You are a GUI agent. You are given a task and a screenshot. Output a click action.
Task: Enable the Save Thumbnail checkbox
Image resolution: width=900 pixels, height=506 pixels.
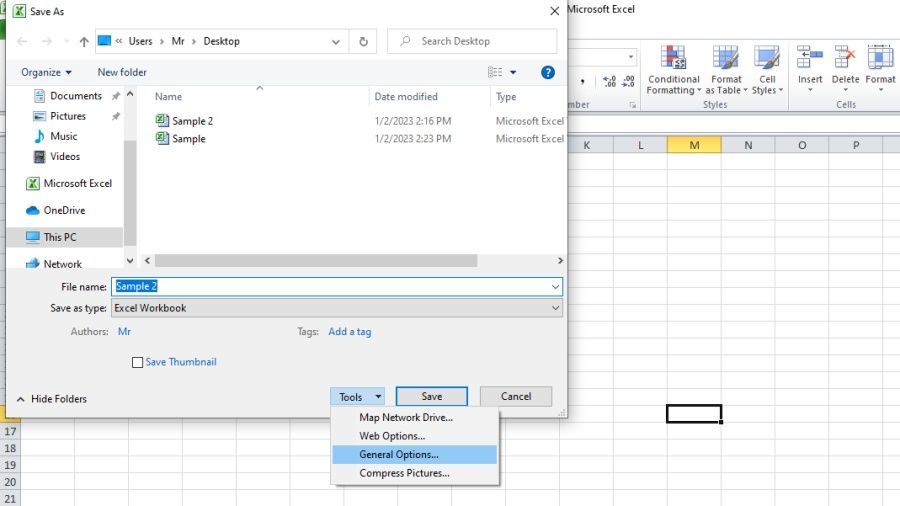tap(138, 362)
